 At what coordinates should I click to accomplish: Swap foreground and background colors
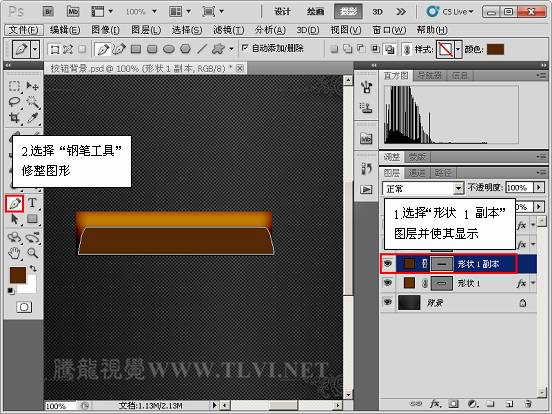(33, 269)
